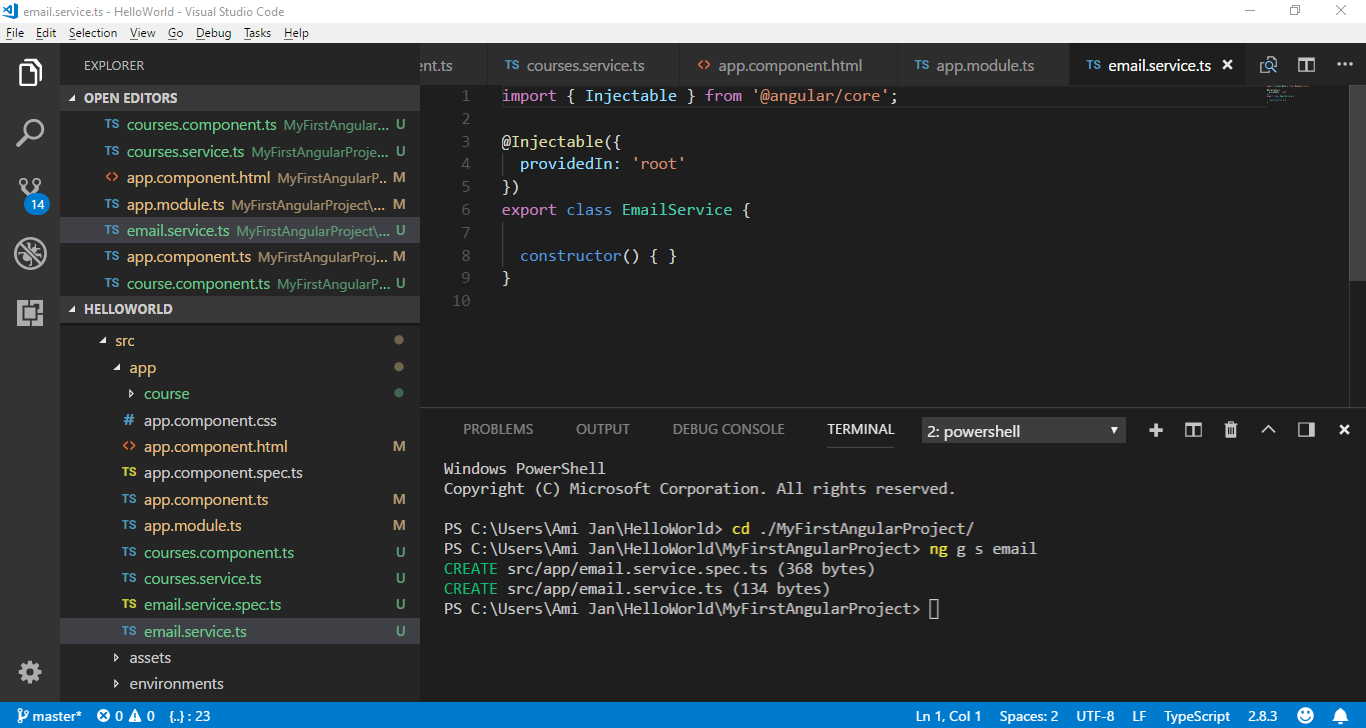1366x728 pixels.
Task: Show the DEBUG CONSOLE panel tab
Action: coord(728,429)
